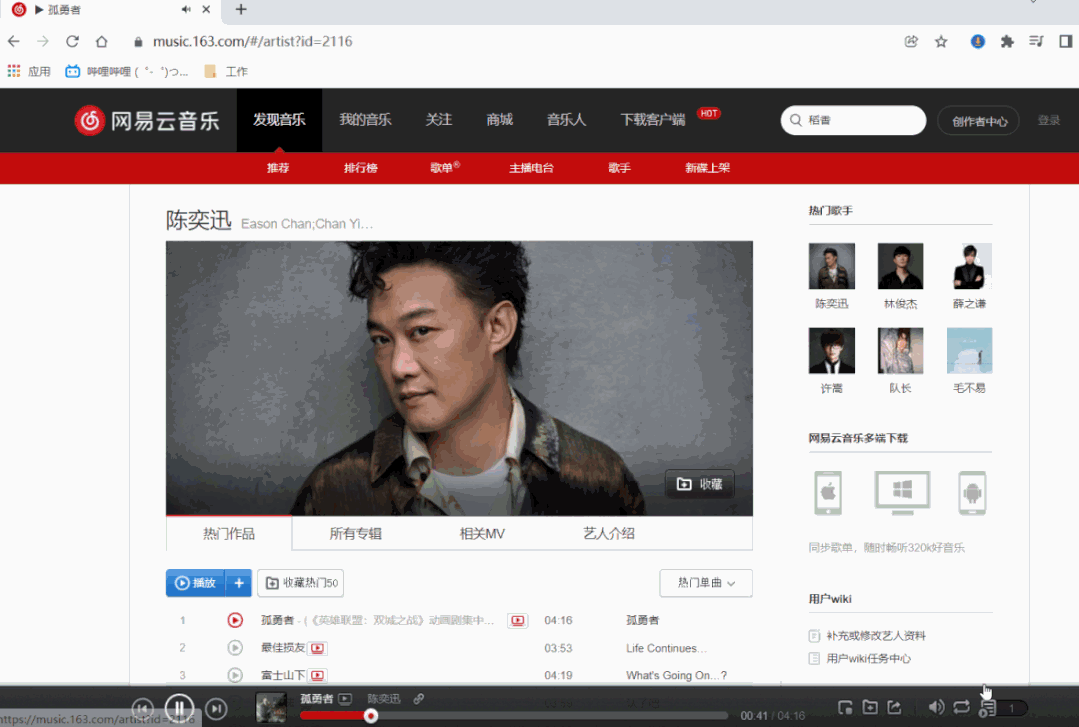Open the 下载客户端 navigation tab
This screenshot has width=1079, height=727.
(653, 120)
